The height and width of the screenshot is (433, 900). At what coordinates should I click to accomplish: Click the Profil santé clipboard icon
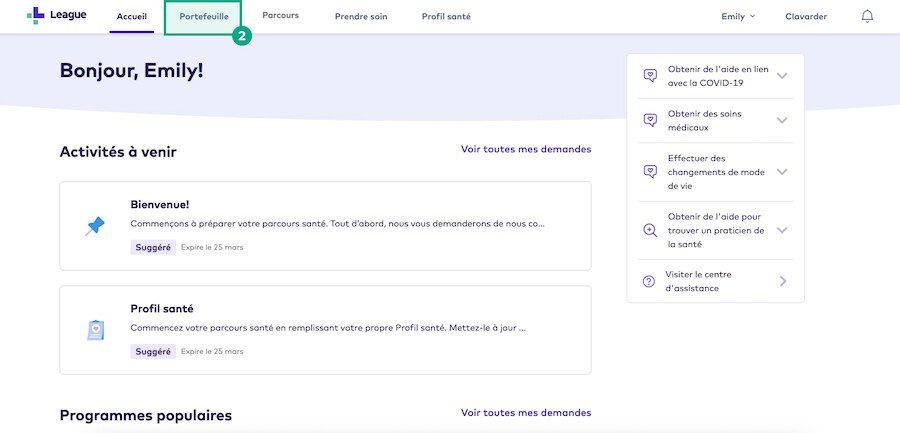[95, 330]
